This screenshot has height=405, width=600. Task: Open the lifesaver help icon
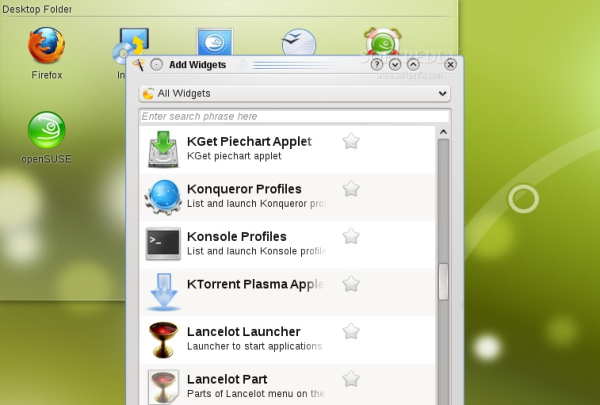383,41
